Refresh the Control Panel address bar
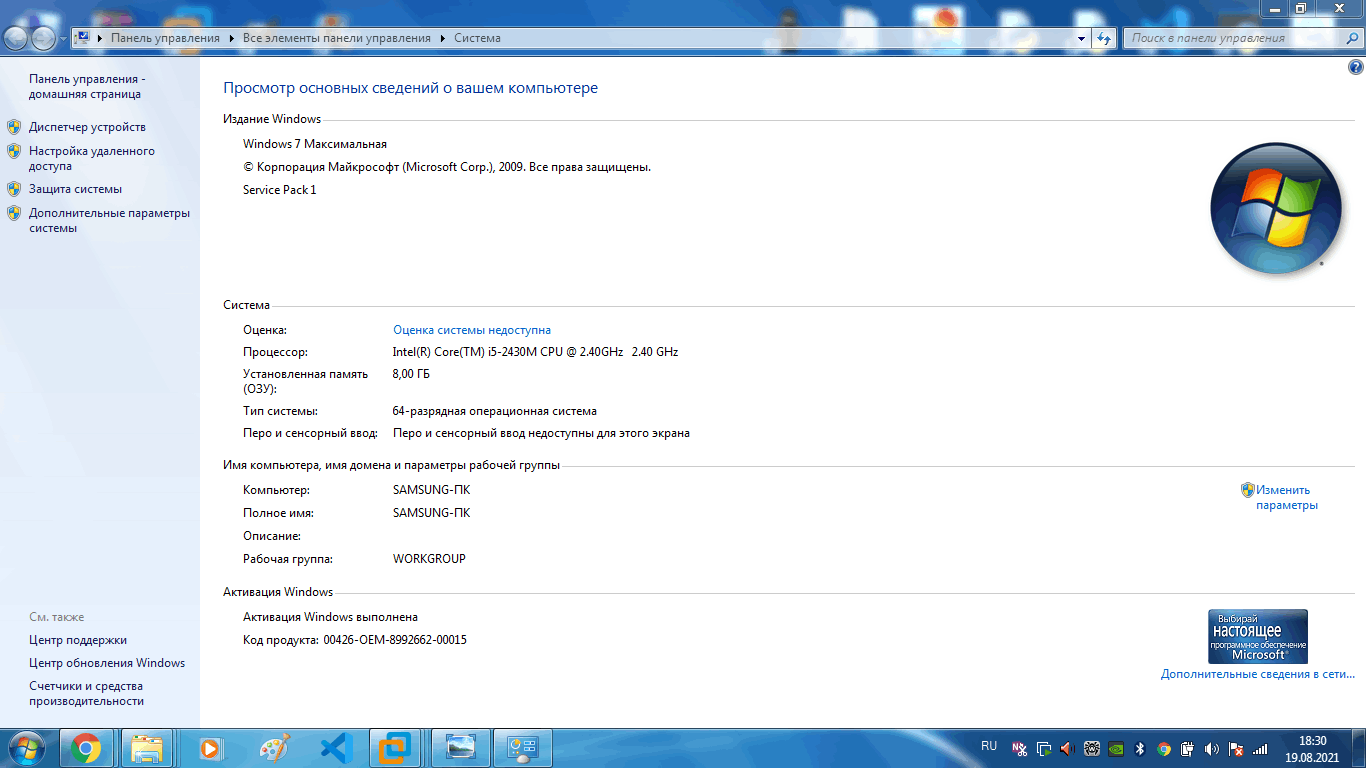 (x=1104, y=38)
